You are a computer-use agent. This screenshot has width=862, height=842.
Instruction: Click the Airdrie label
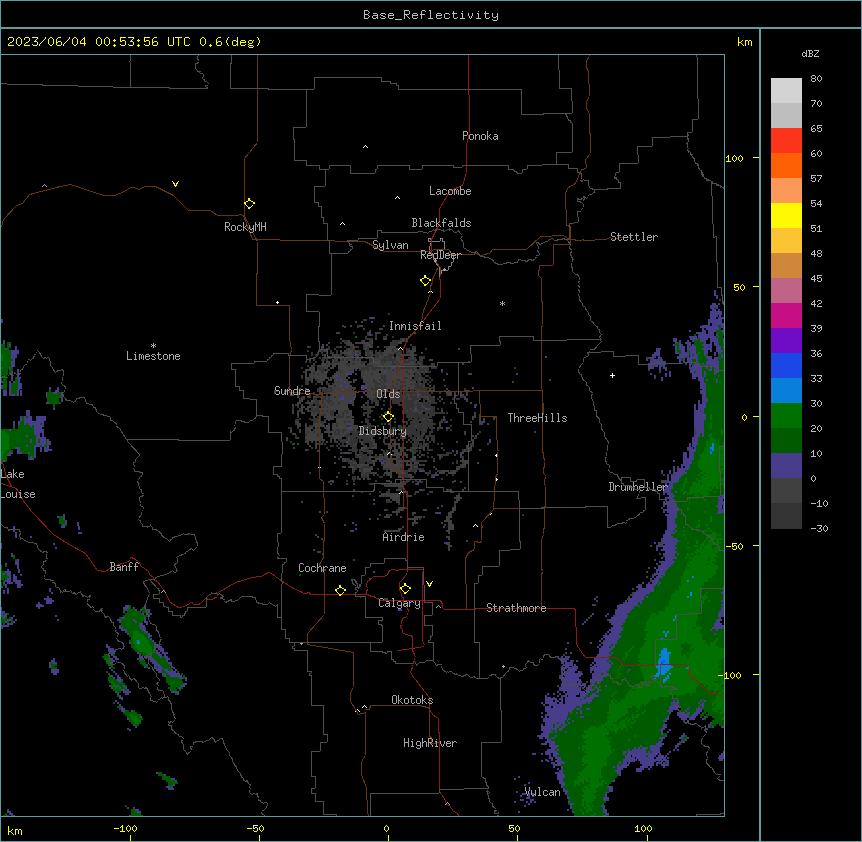[x=403, y=537]
